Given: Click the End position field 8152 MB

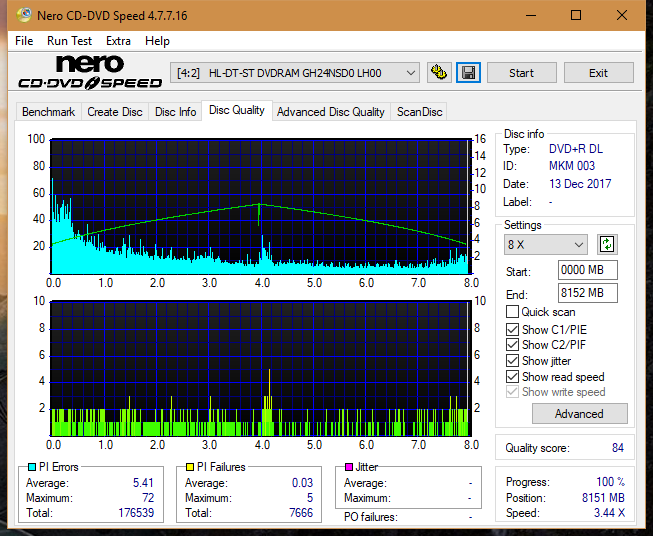Looking at the screenshot, I should click(587, 293).
